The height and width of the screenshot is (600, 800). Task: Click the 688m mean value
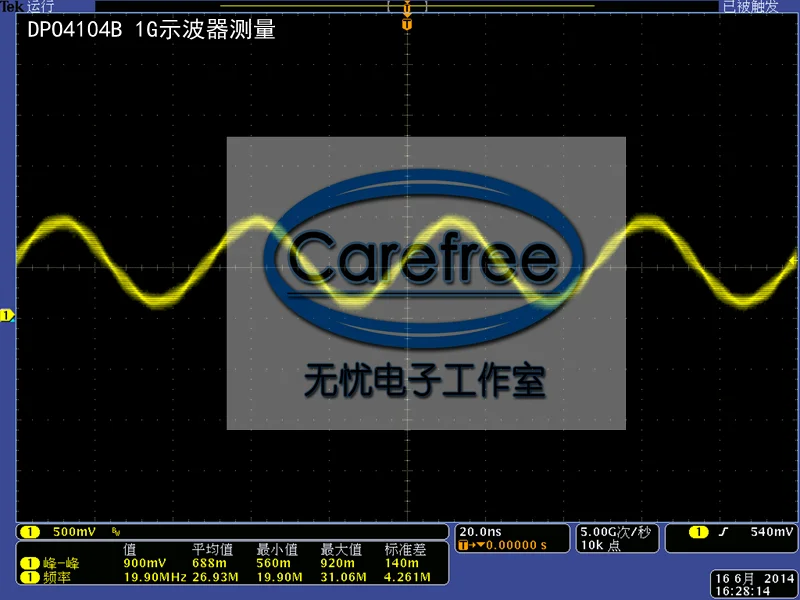pyautogui.click(x=210, y=563)
